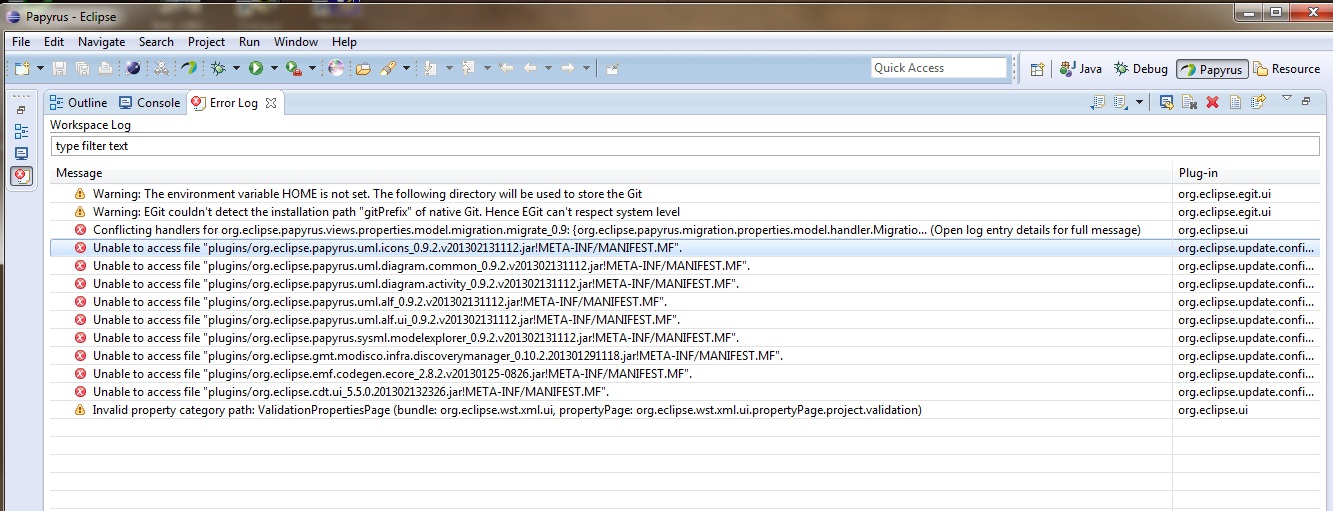The image size is (1333, 511).
Task: Sort by the Message column header
Action: coord(611,173)
